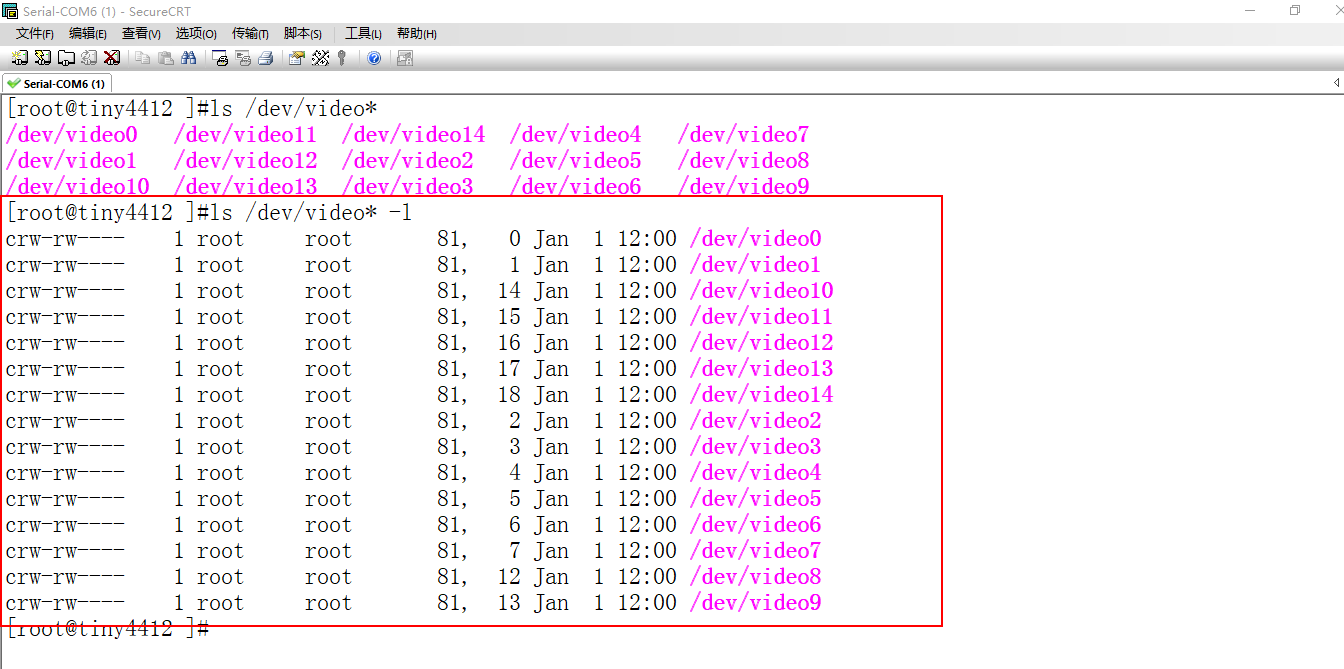Click the printer icon in toolbar
The width and height of the screenshot is (1344, 669).
(266, 58)
